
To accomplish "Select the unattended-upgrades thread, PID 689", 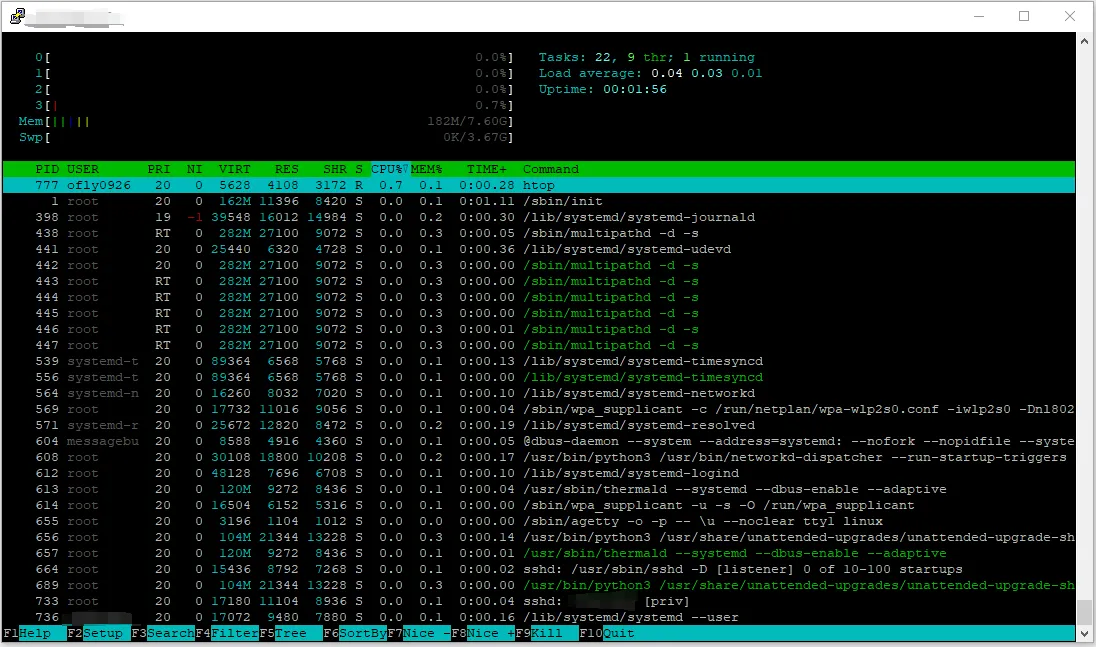I will pos(539,586).
